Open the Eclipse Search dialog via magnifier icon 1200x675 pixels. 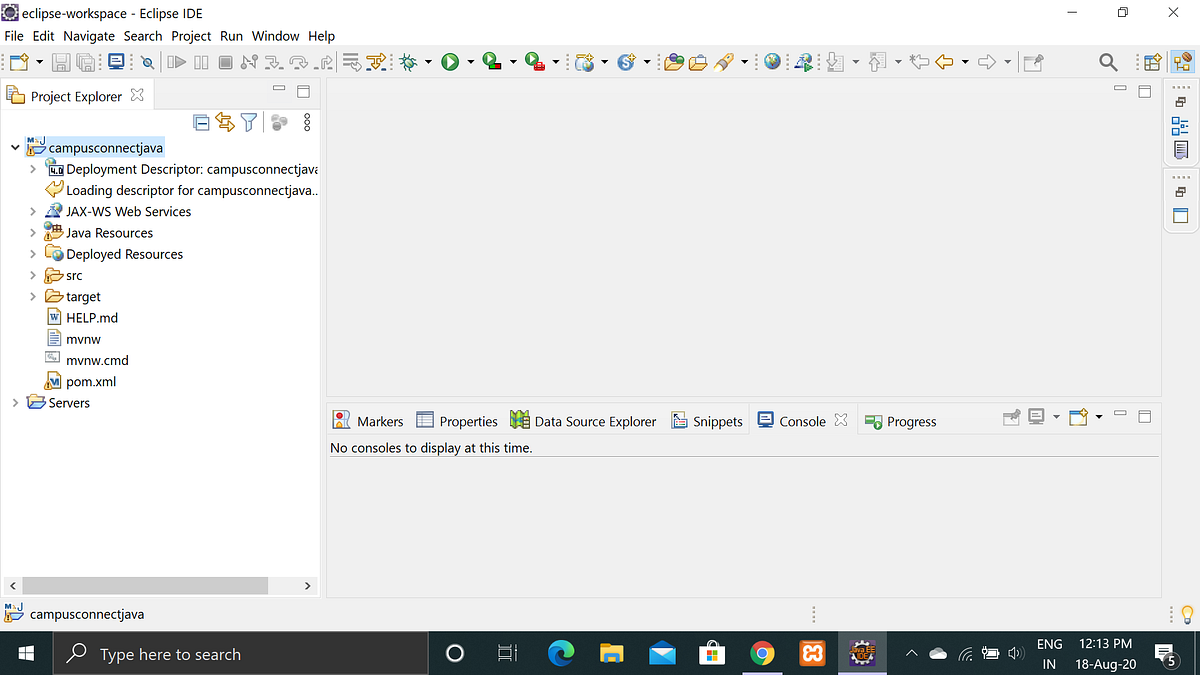pyautogui.click(x=1108, y=62)
